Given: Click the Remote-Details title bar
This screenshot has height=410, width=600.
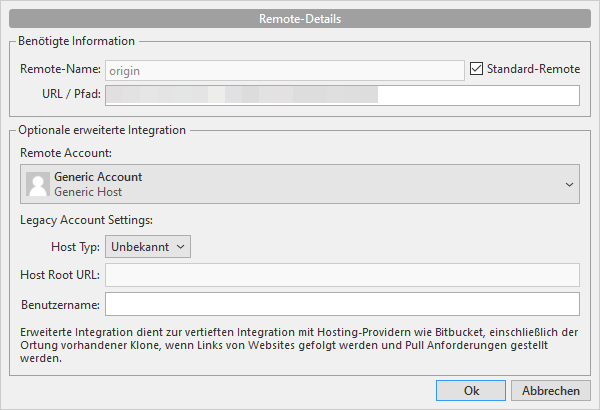Looking at the screenshot, I should 300,18.
